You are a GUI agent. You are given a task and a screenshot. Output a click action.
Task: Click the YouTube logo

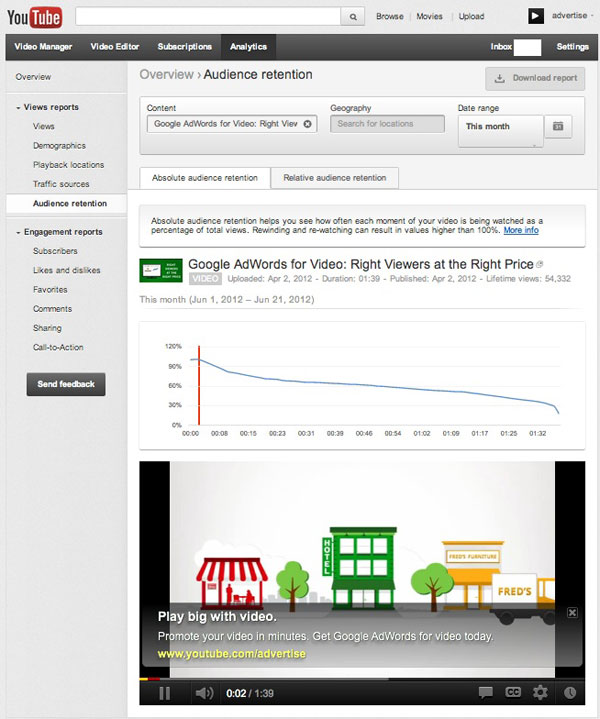(34, 16)
